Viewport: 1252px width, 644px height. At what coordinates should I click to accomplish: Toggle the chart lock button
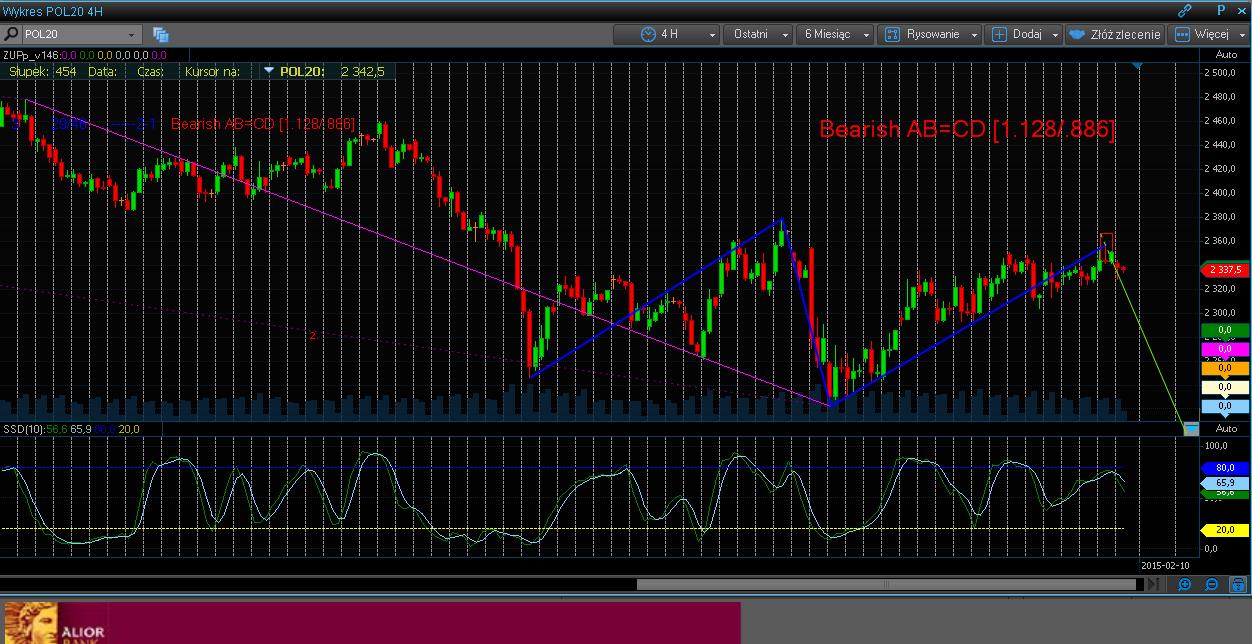pos(1237,585)
